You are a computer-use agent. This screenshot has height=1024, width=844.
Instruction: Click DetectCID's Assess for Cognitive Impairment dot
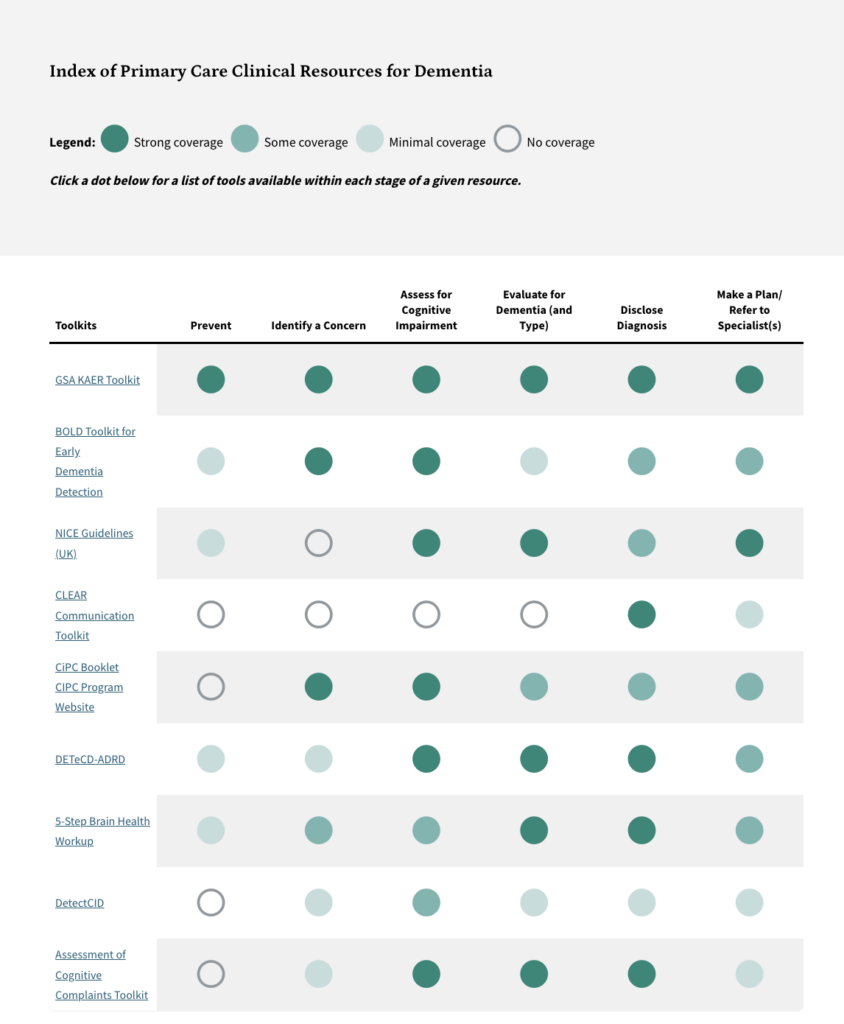[426, 903]
